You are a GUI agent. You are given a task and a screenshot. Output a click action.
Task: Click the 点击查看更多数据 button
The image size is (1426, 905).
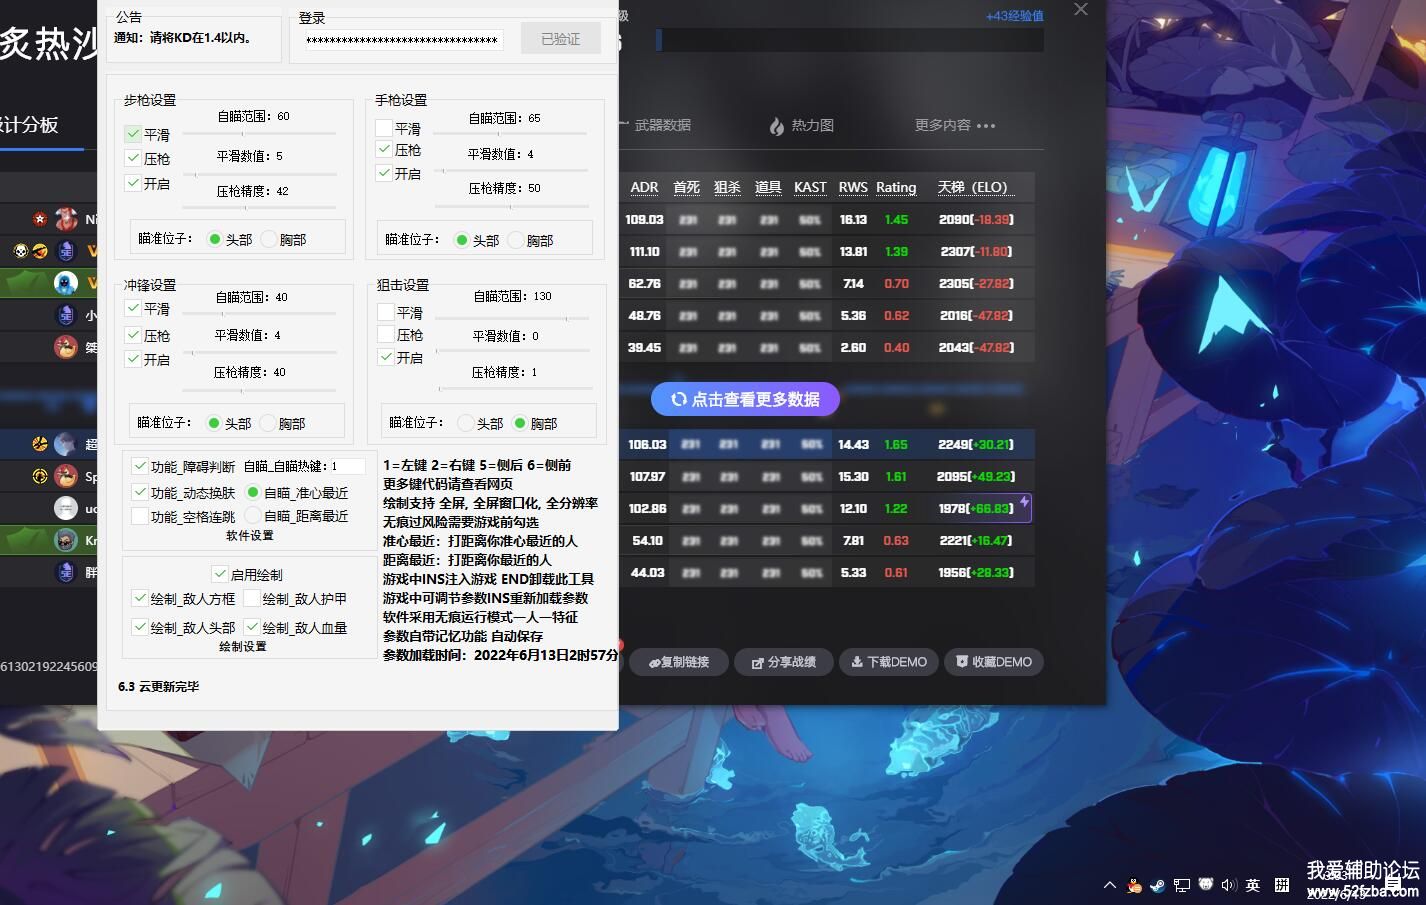[x=745, y=399]
